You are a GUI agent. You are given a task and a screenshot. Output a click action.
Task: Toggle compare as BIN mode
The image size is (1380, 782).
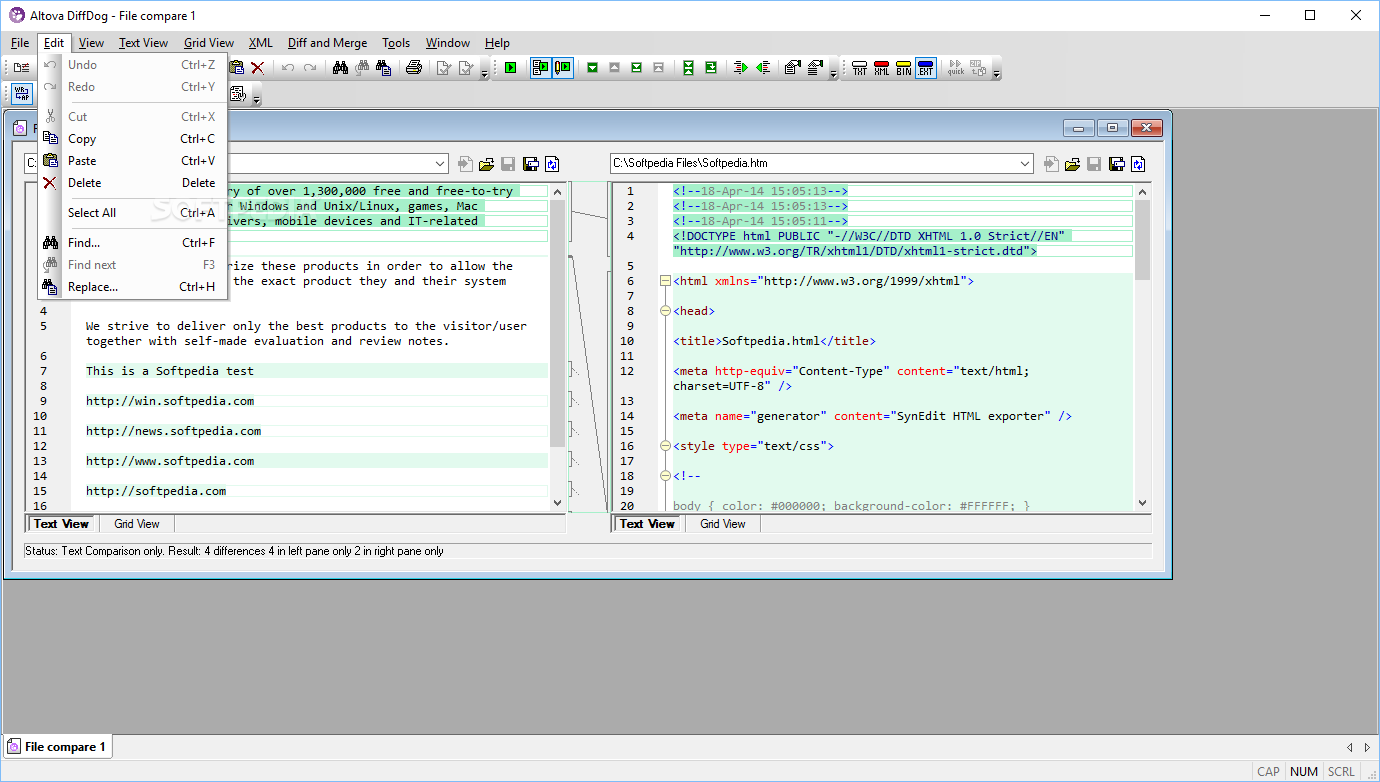(904, 68)
